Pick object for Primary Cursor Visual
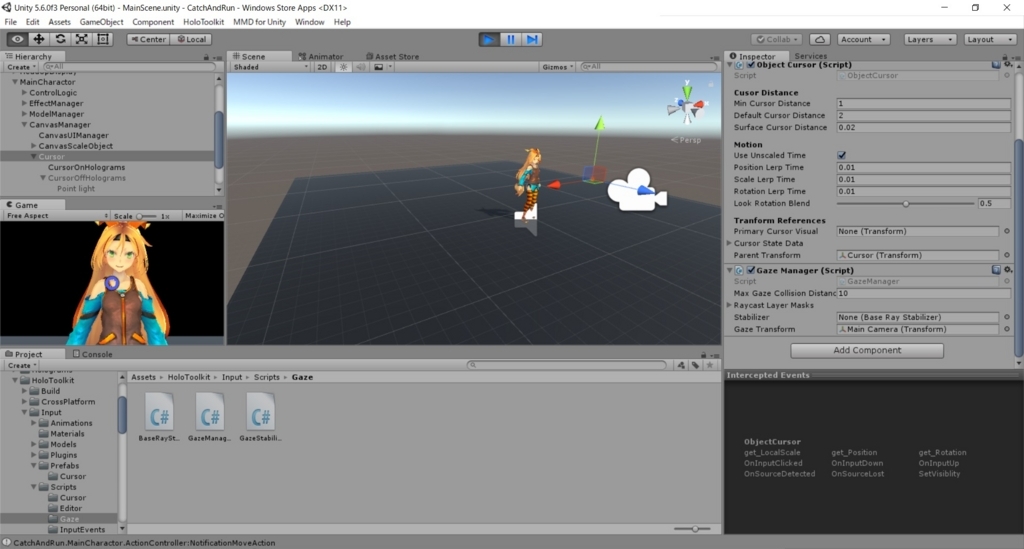The image size is (1024, 549). pyautogui.click(x=1006, y=231)
